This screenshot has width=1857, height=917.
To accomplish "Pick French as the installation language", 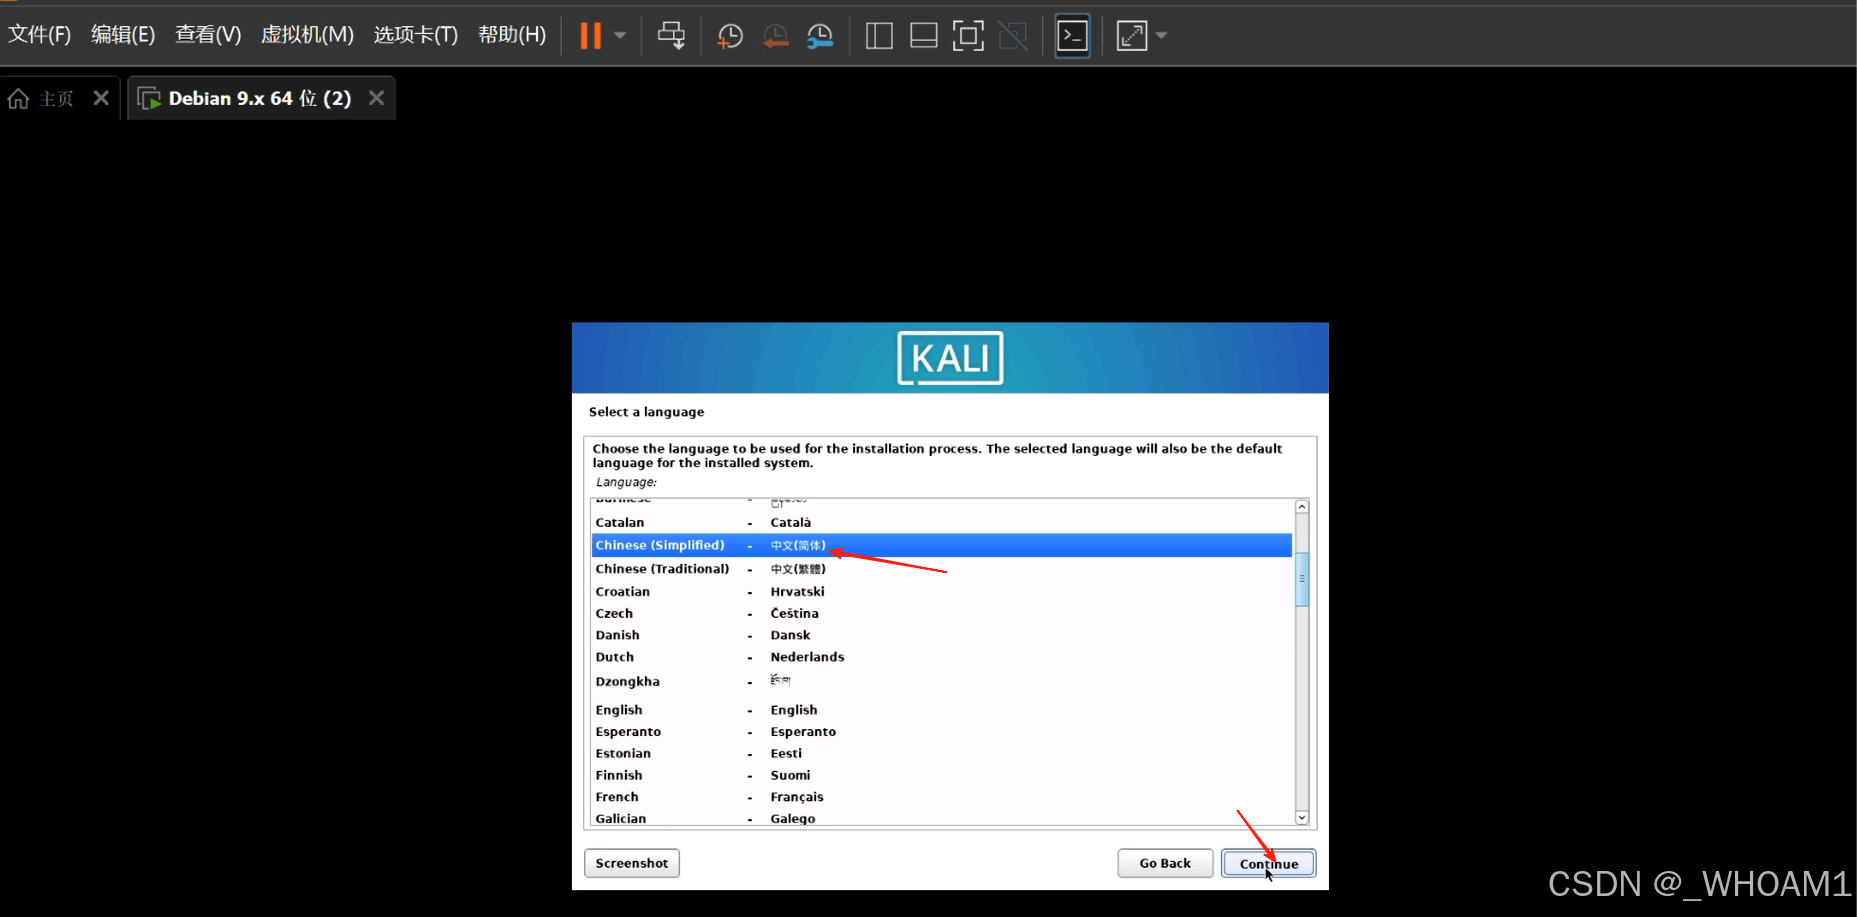I will (941, 797).
